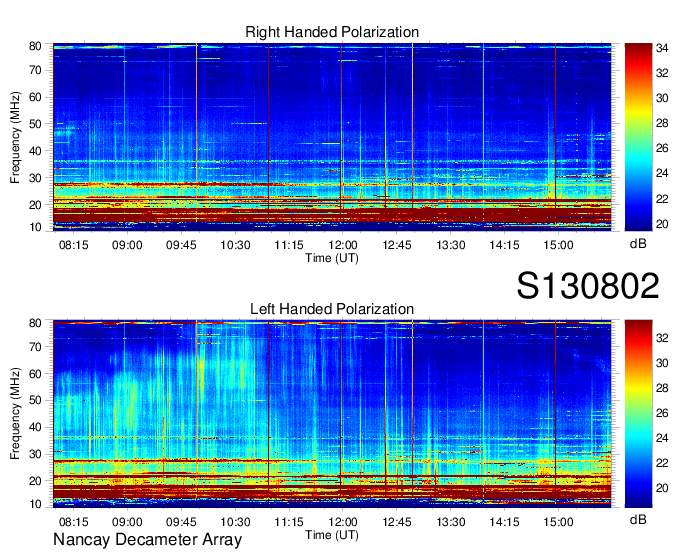This screenshot has height=552, width=680.
Task: Click the Left Handed plot color bar
Action: pyautogui.click(x=638, y=414)
